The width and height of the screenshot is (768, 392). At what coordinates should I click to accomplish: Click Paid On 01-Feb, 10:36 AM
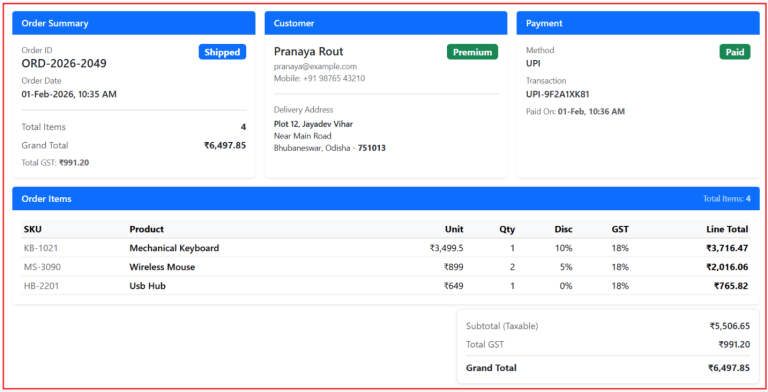coord(576,112)
